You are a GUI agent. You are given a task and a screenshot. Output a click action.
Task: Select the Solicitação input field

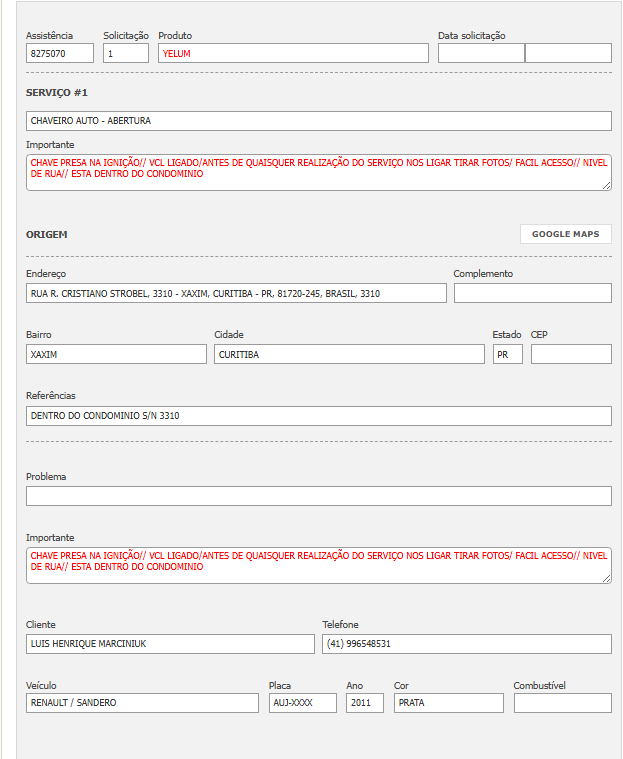[126, 54]
